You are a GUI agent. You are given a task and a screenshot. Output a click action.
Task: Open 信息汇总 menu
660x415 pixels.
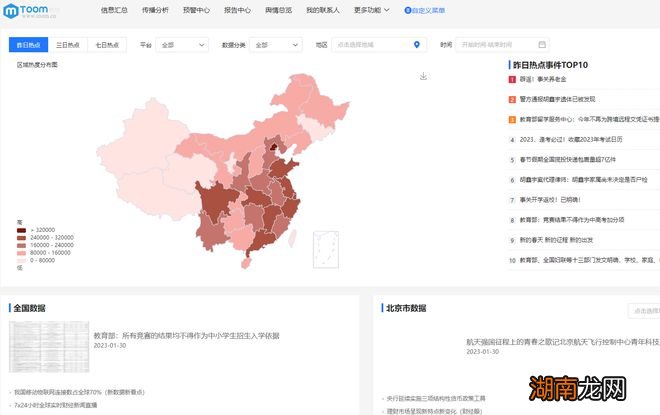click(x=114, y=10)
